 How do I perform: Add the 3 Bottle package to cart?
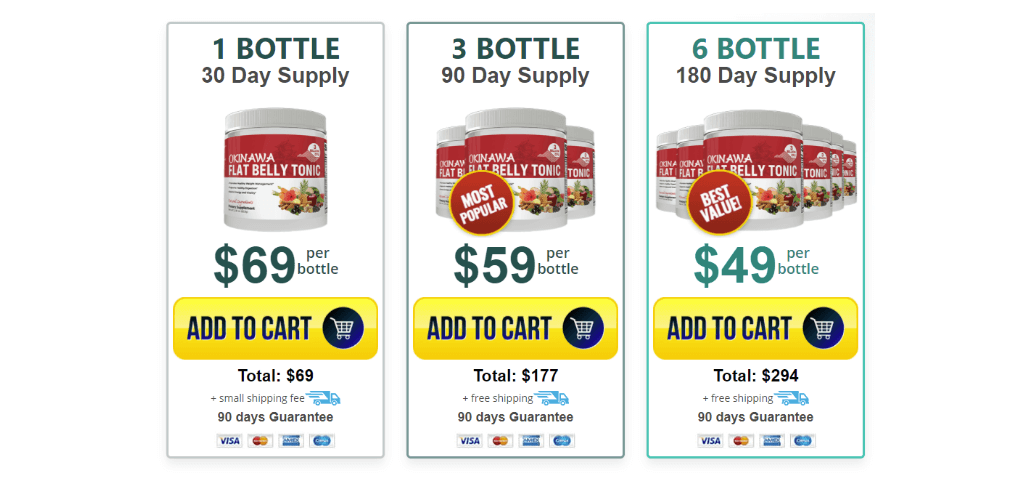coord(515,328)
